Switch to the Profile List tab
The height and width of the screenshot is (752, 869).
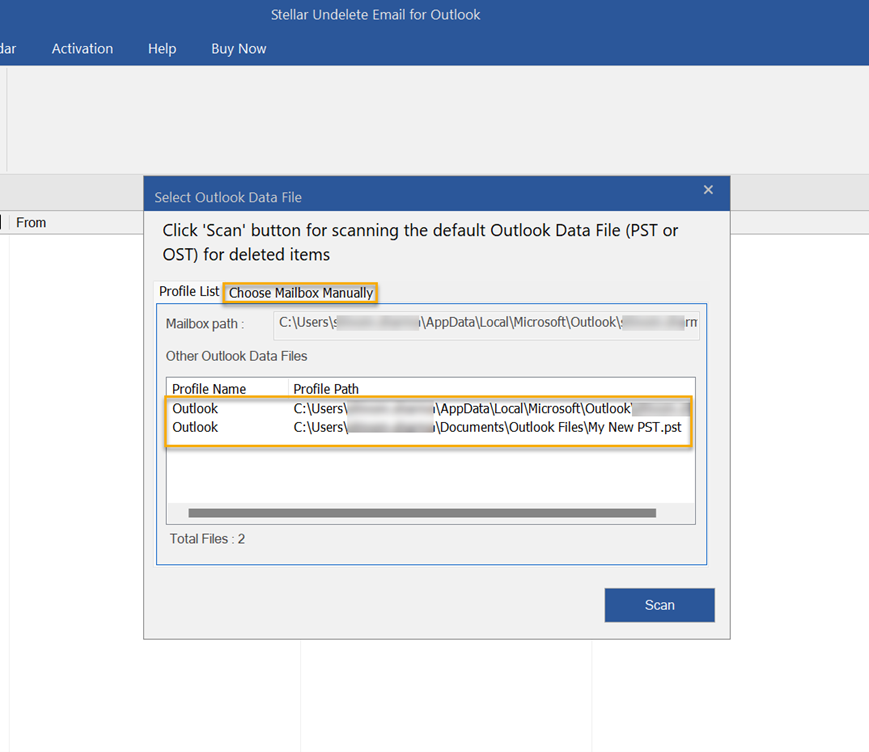pos(189,292)
